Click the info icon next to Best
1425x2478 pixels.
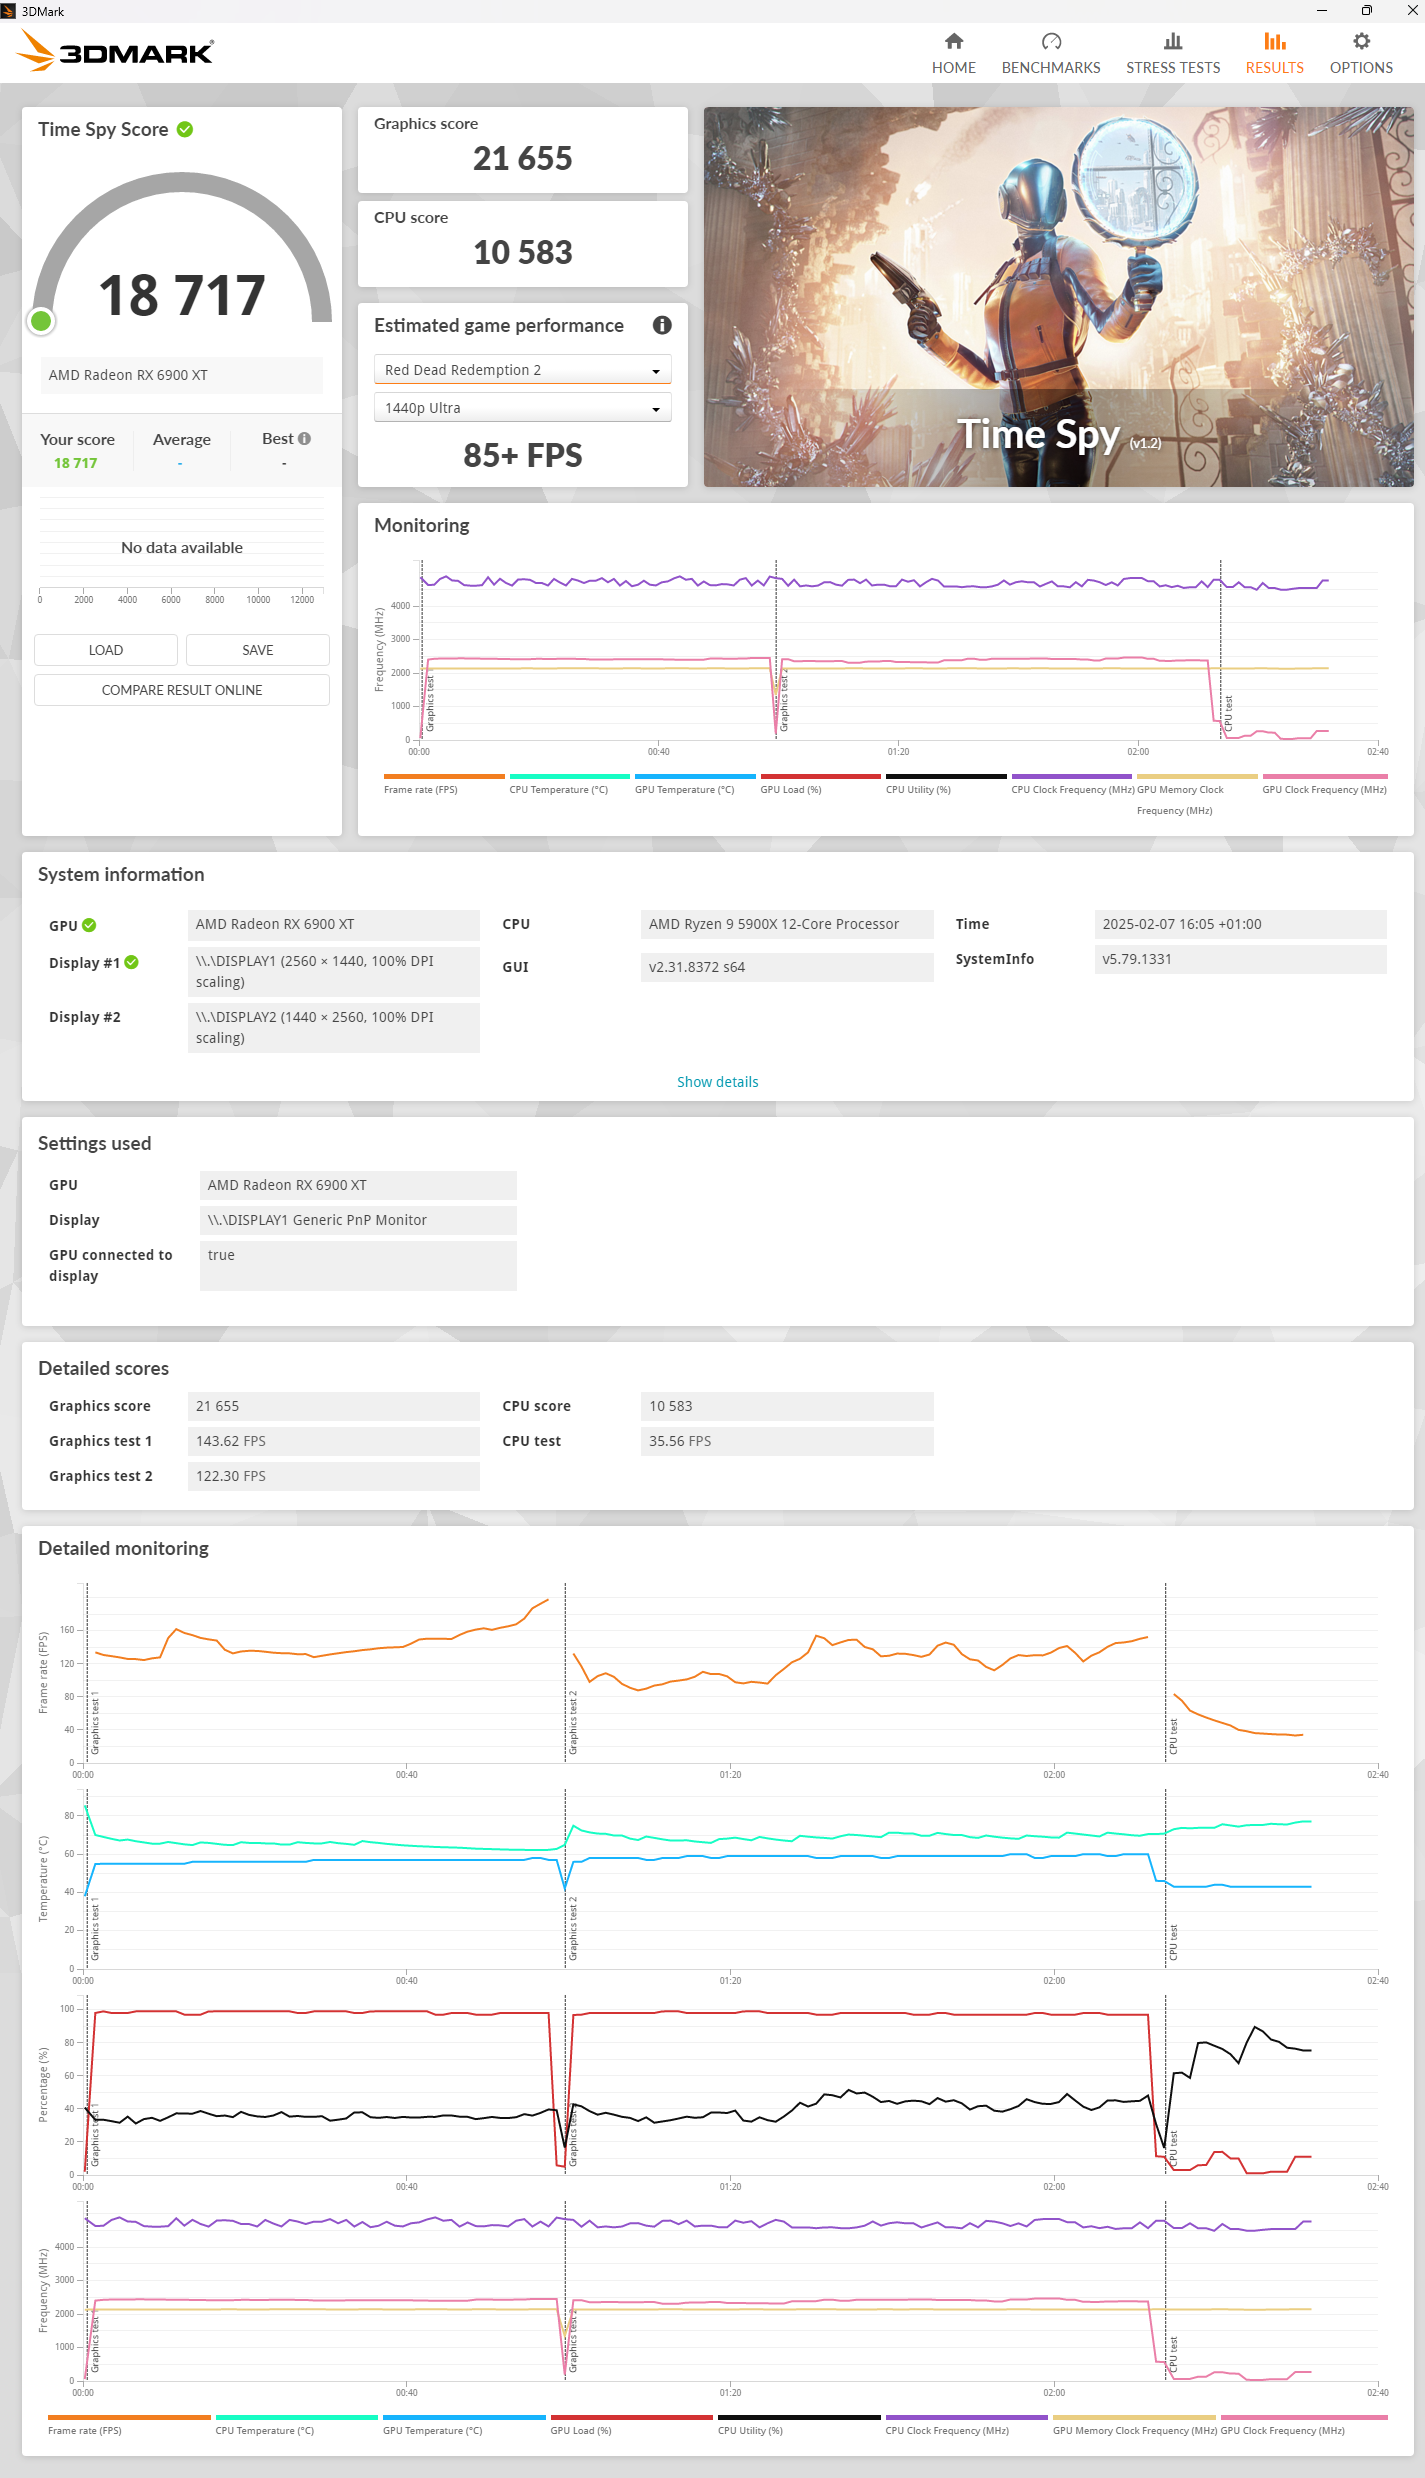[304, 438]
